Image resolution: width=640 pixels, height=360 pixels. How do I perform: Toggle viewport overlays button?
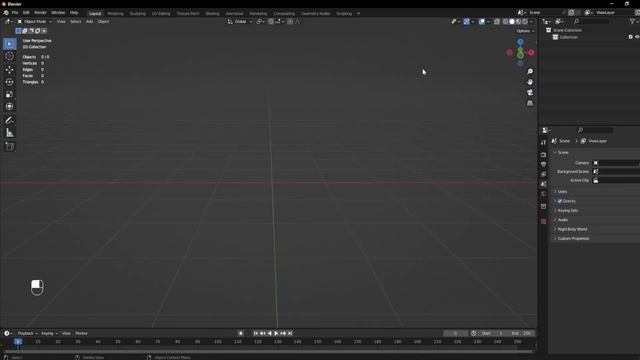tap(482, 22)
